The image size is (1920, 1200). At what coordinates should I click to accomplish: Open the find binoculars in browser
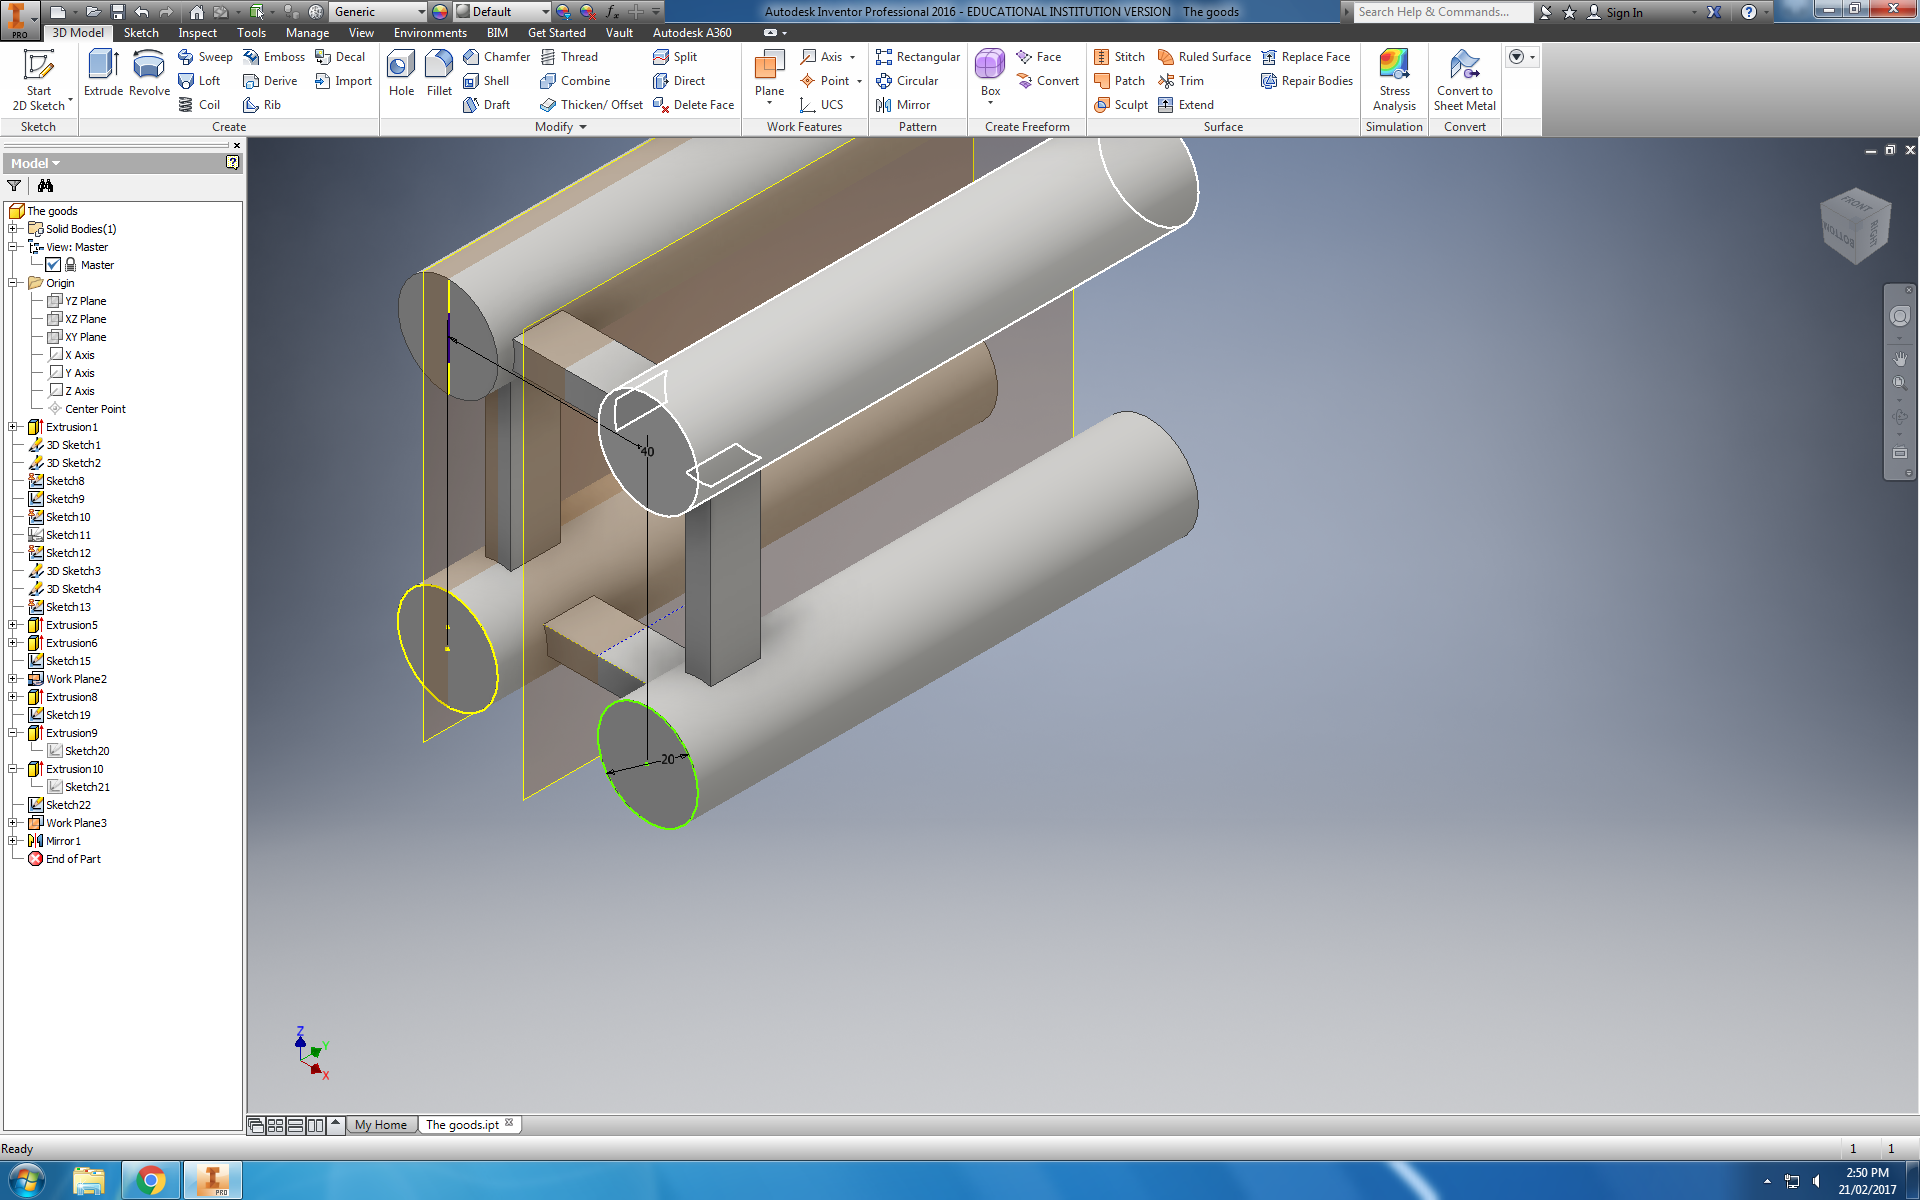coord(45,186)
